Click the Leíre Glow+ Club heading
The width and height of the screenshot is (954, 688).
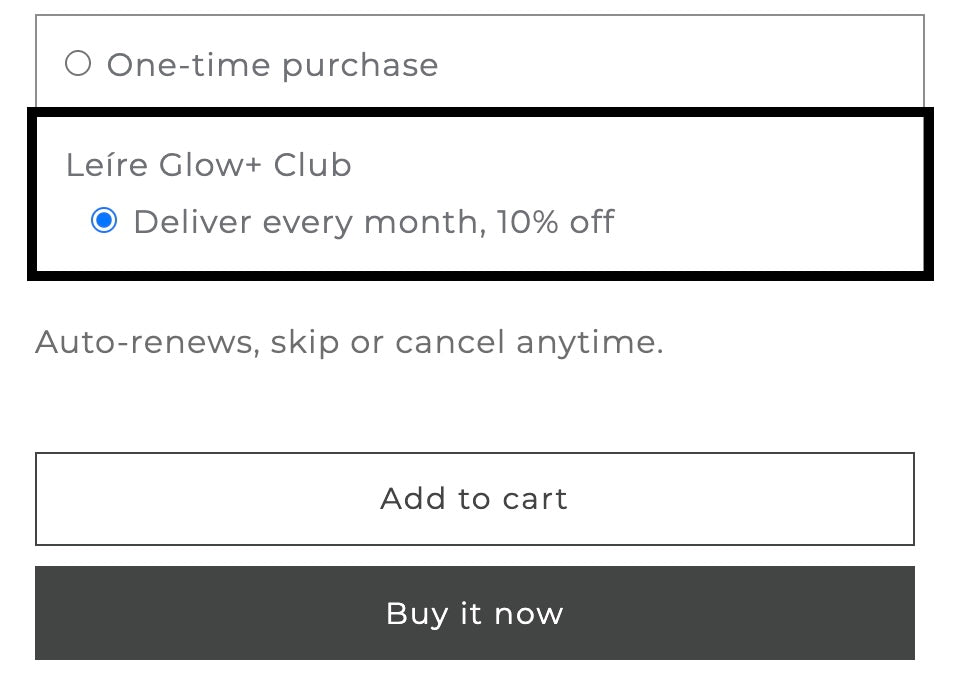click(208, 165)
